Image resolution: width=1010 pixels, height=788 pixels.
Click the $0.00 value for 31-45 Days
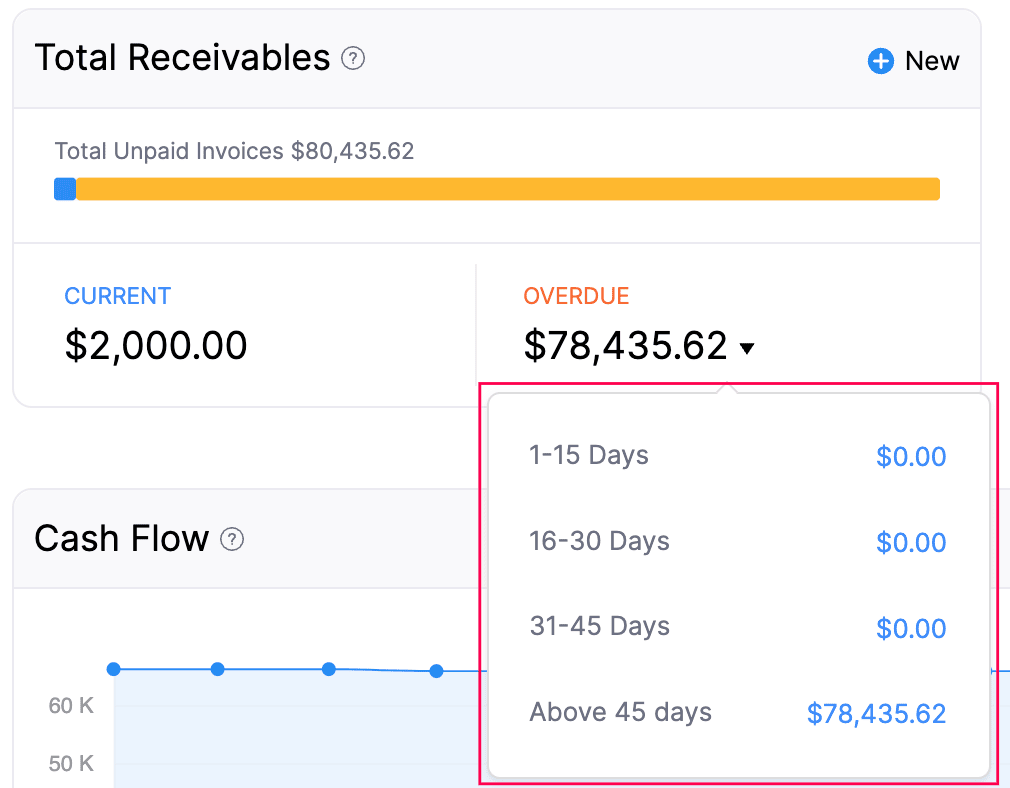[911, 628]
